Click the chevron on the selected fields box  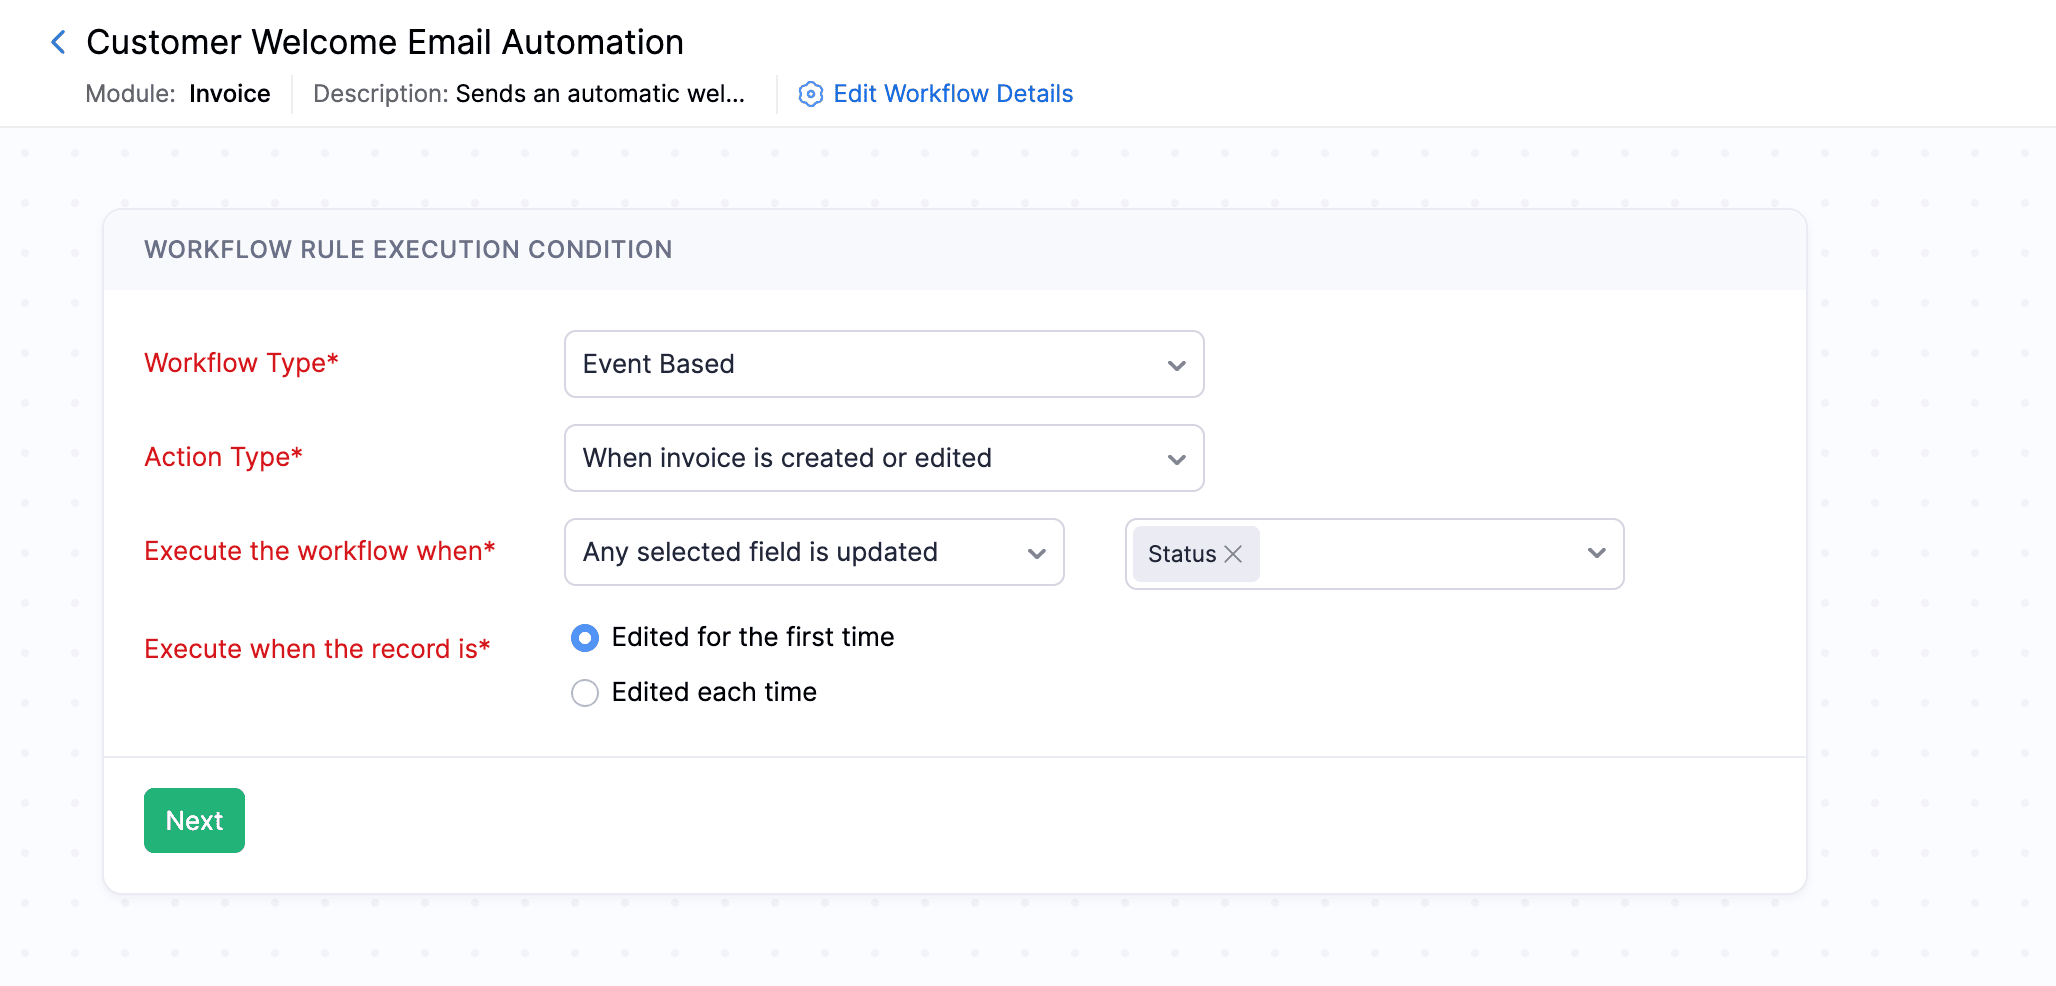pyautogui.click(x=1595, y=554)
